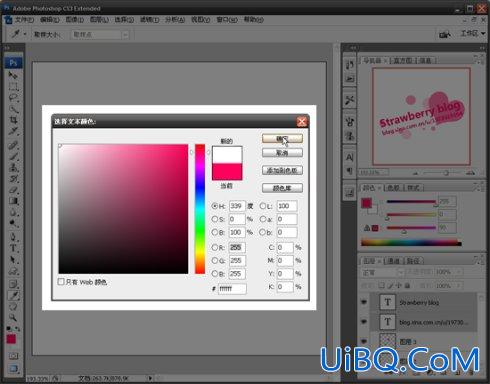Image resolution: width=490 pixels, height=384 pixels.
Task: Open the Color Libraries button
Action: 282,188
